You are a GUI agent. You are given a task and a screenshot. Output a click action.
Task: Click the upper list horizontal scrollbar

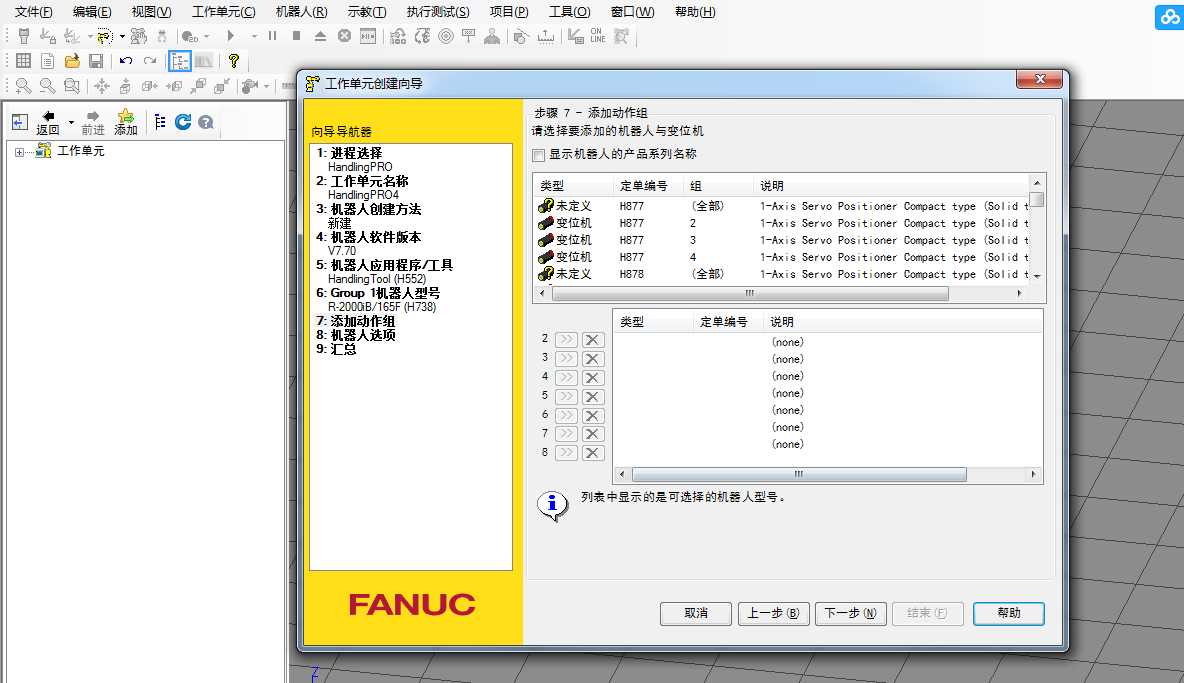tap(749, 294)
